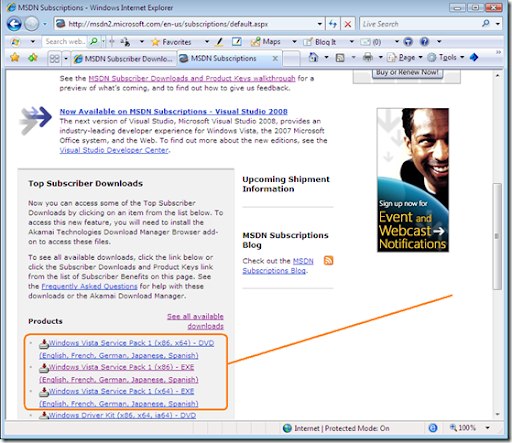The width and height of the screenshot is (512, 443).
Task: Click the blue help question mark icon
Action: 424,42
